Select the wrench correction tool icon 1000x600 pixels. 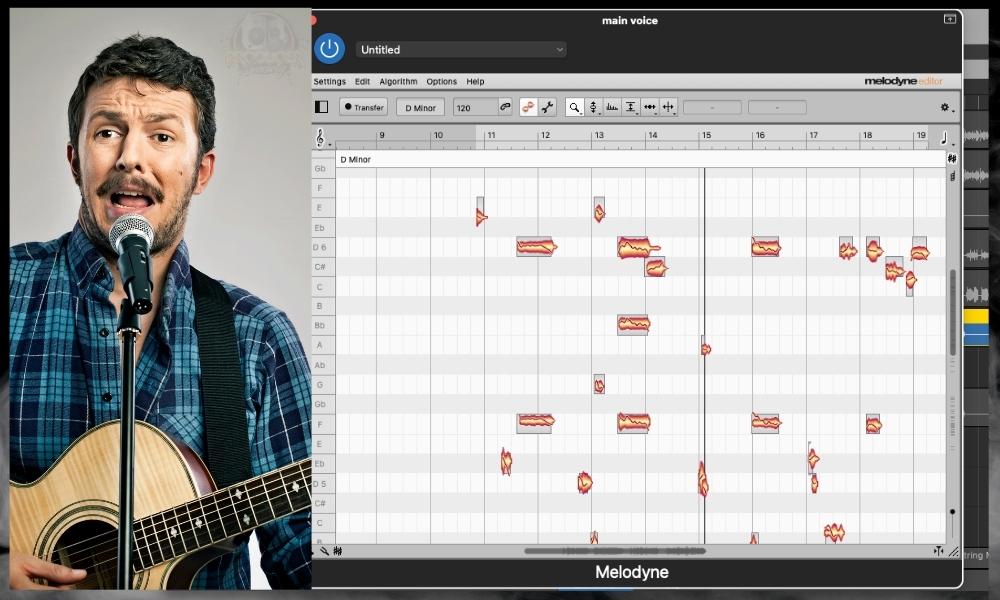pyautogui.click(x=547, y=107)
